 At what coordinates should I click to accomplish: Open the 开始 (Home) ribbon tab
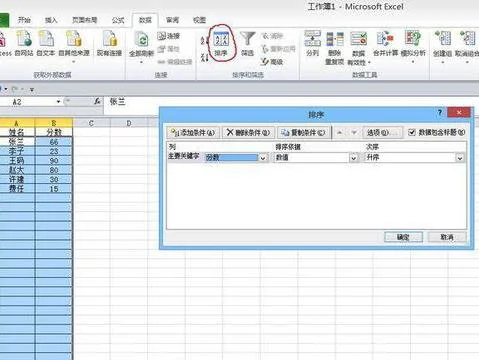24,20
